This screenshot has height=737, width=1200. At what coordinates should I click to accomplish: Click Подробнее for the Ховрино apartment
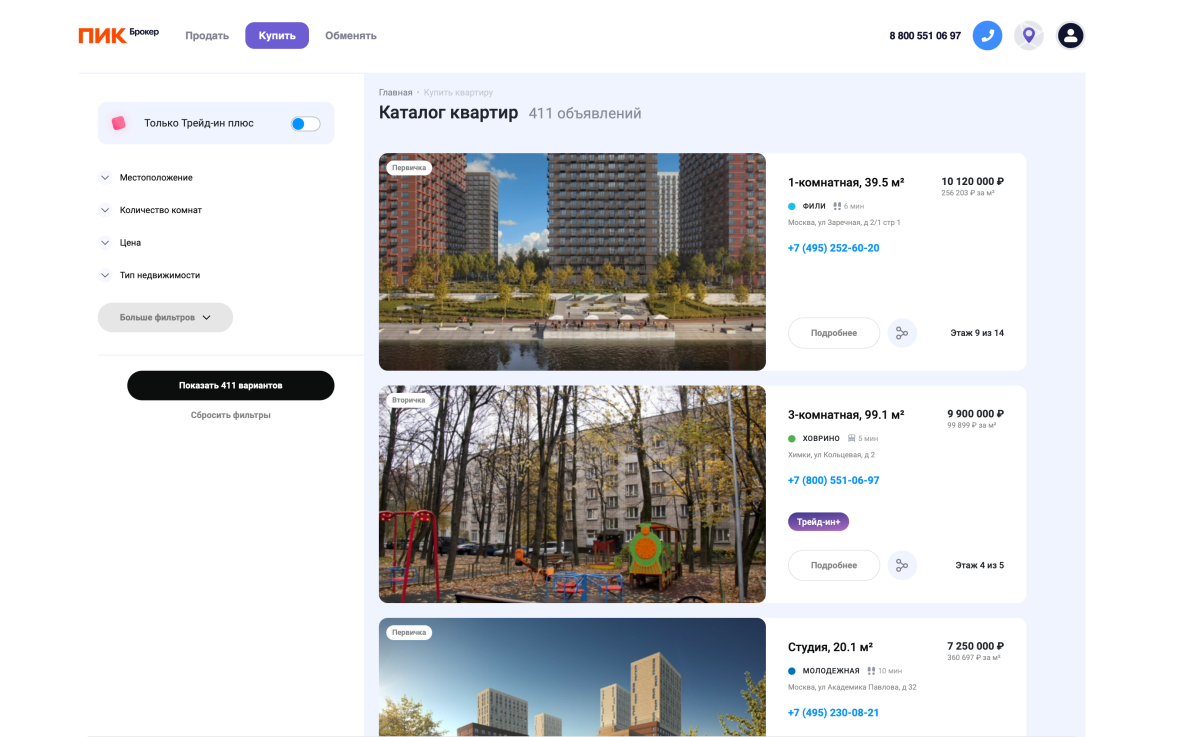(x=834, y=565)
